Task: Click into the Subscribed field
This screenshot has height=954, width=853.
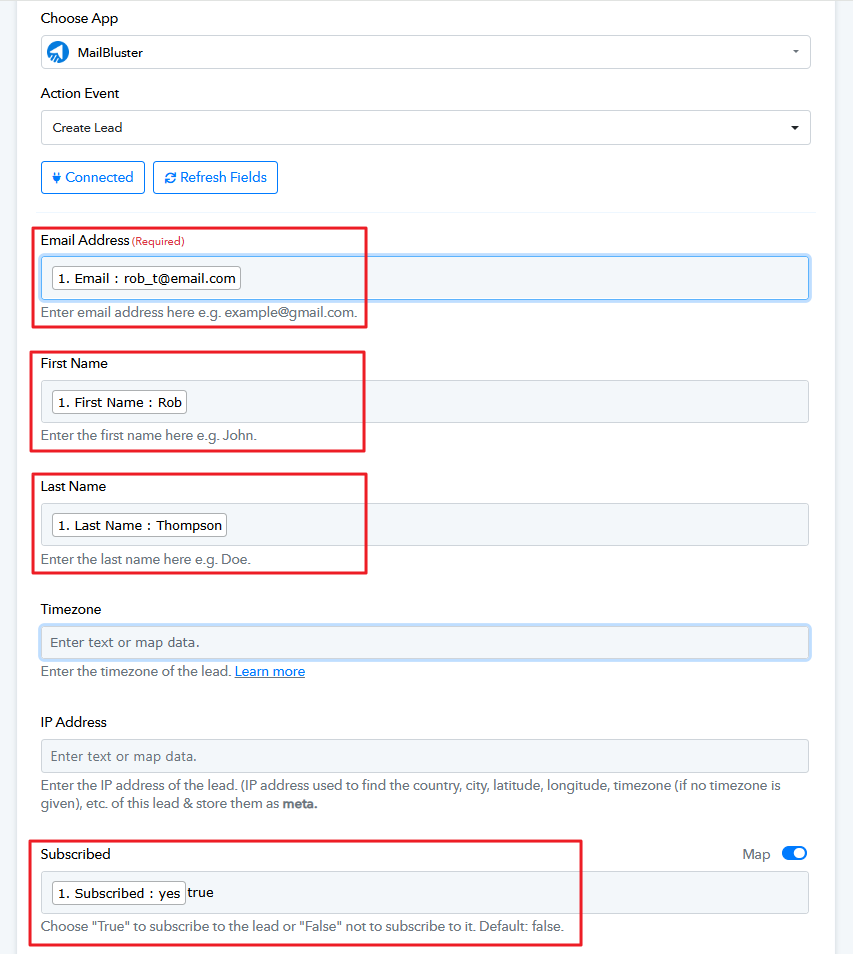Action: point(500,893)
